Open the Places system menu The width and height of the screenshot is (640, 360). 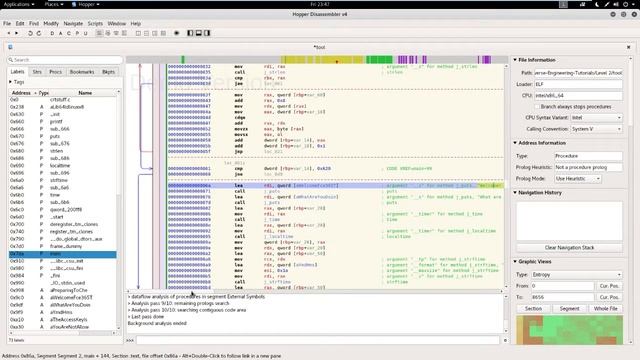click(53, 4)
